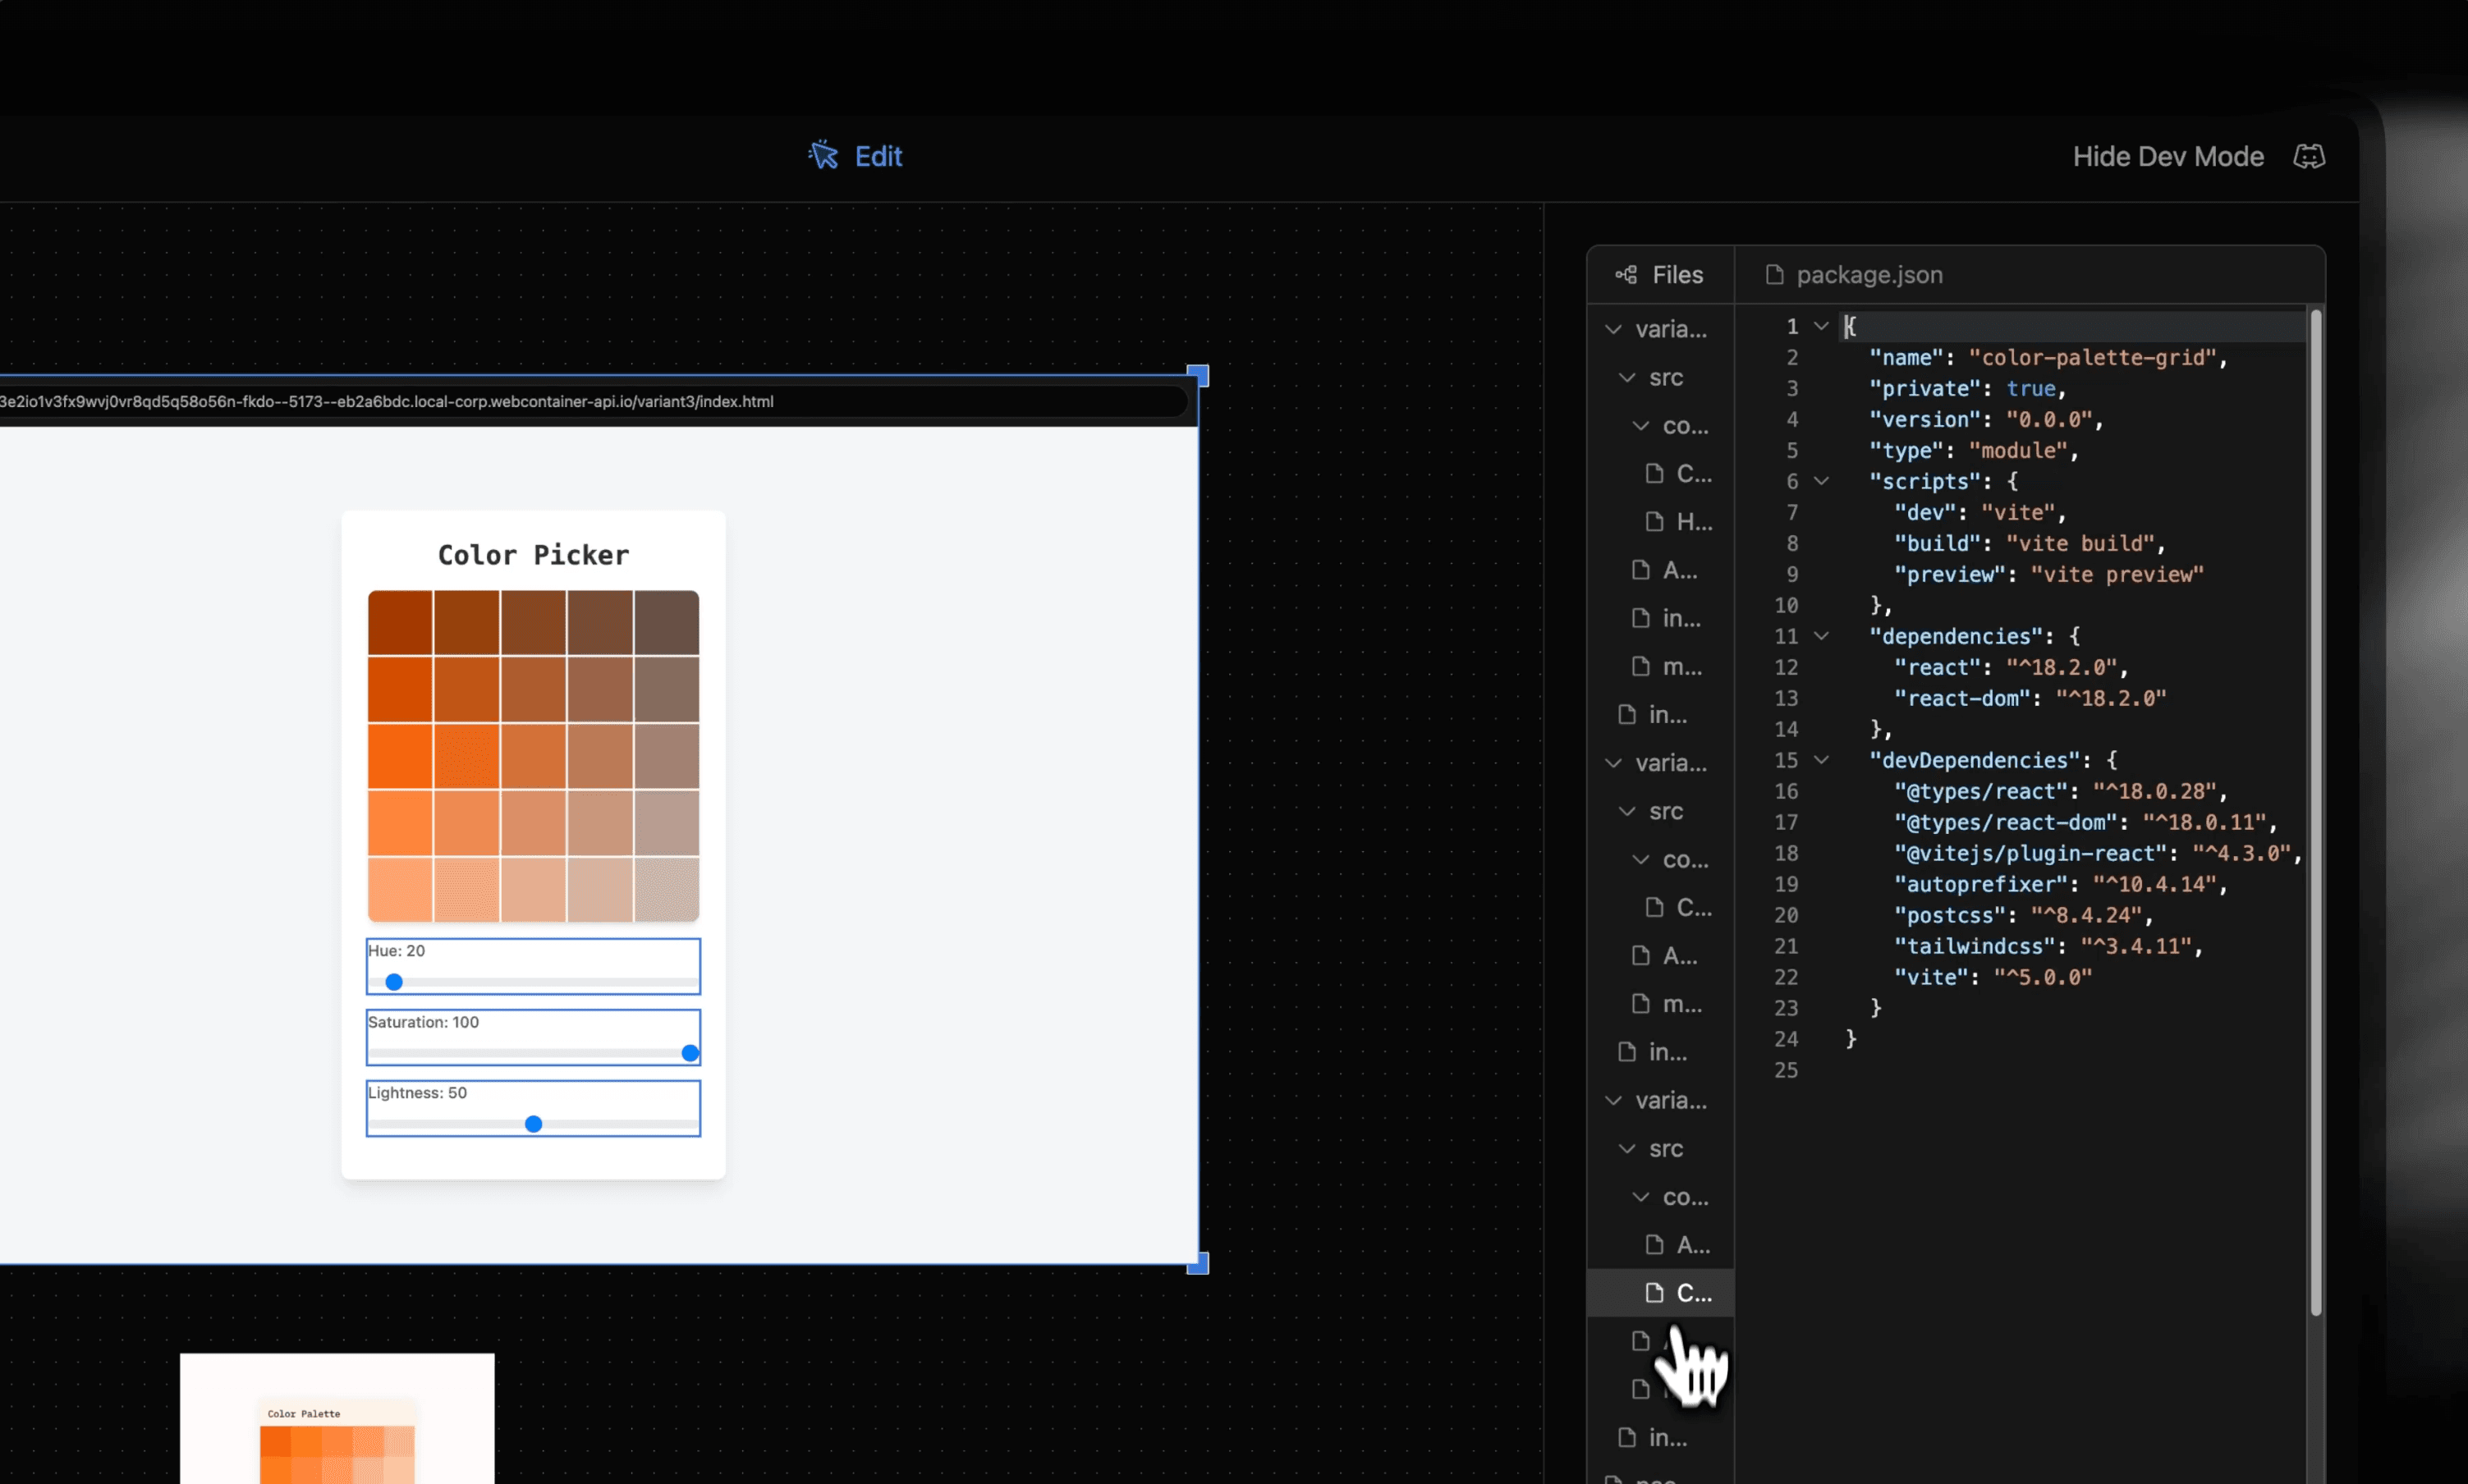This screenshot has height=1484, width=2468.
Task: Pick the top-right grayish brown swatch
Action: 667,623
